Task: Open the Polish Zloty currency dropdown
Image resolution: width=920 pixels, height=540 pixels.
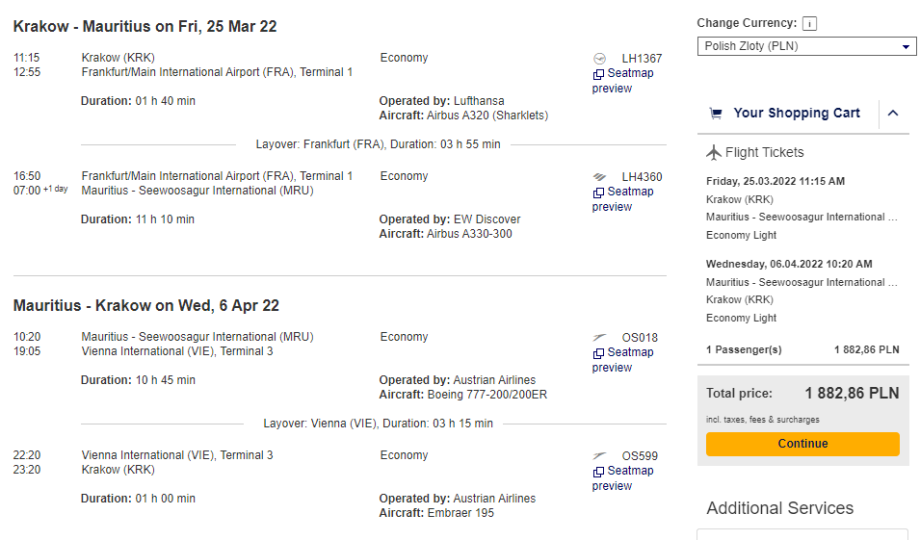Action: click(x=806, y=46)
